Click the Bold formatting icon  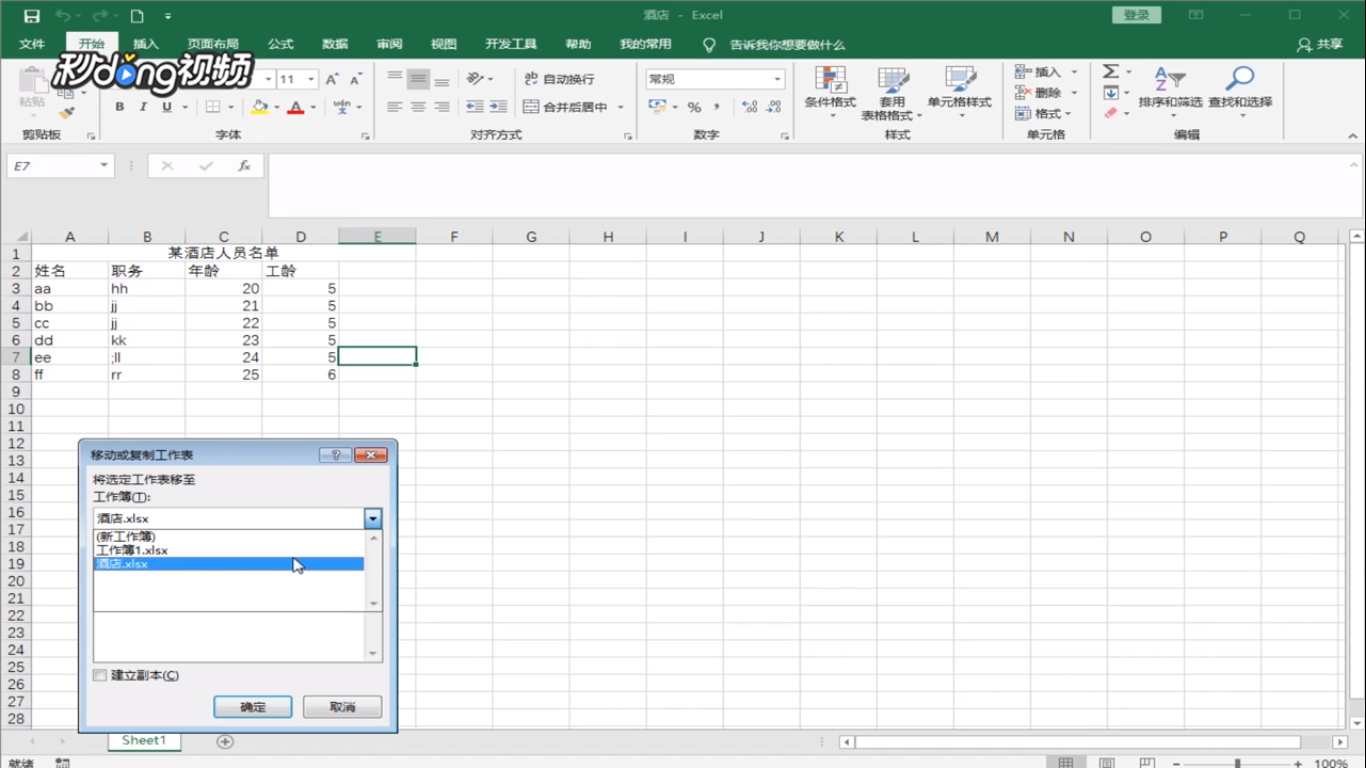120,107
